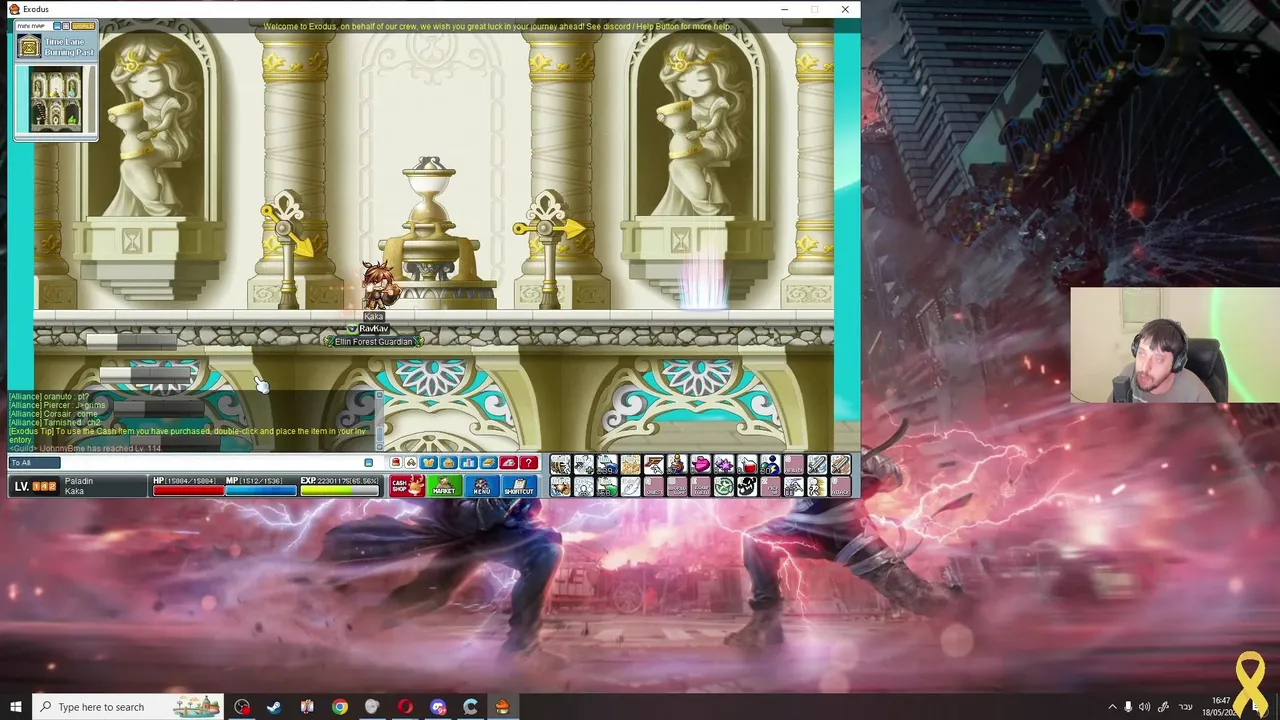Image resolution: width=1280 pixels, height=720 pixels.
Task: Show hidden system tray icons chevron
Action: pos(1112,707)
